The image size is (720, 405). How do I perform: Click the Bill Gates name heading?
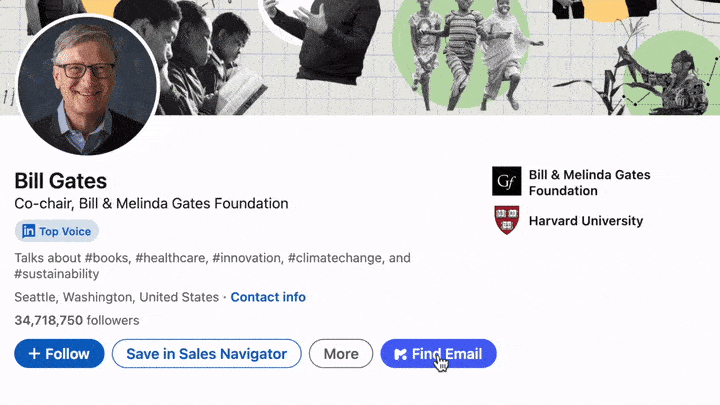pos(61,181)
